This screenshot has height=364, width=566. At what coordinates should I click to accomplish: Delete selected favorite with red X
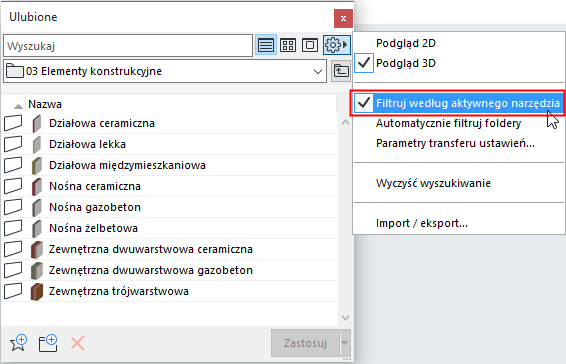tap(78, 343)
